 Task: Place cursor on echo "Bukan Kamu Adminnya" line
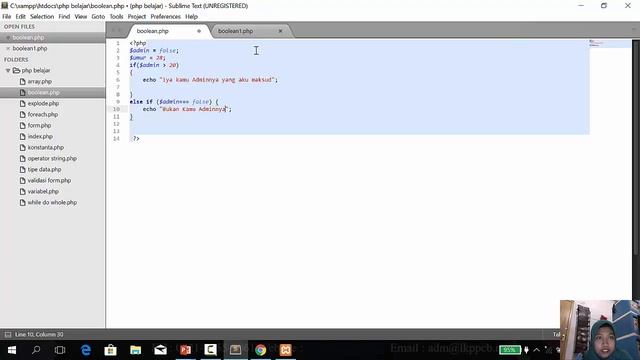coord(187,109)
